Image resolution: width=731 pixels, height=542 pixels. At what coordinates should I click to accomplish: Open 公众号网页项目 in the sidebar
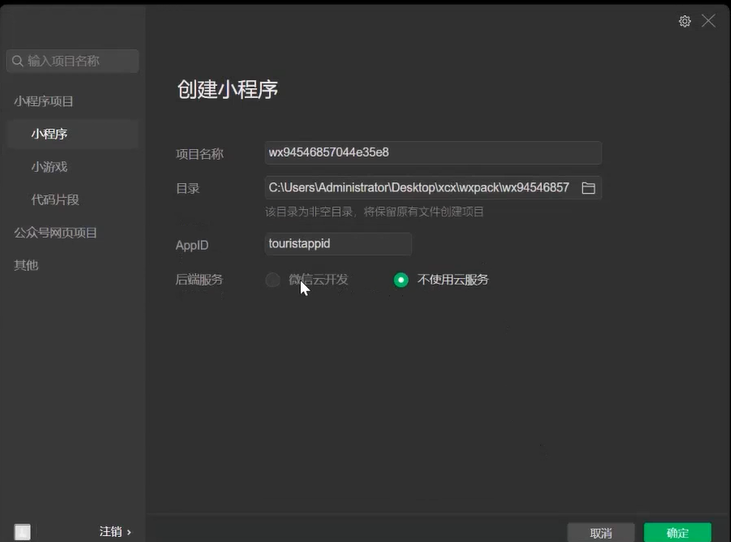(x=55, y=233)
